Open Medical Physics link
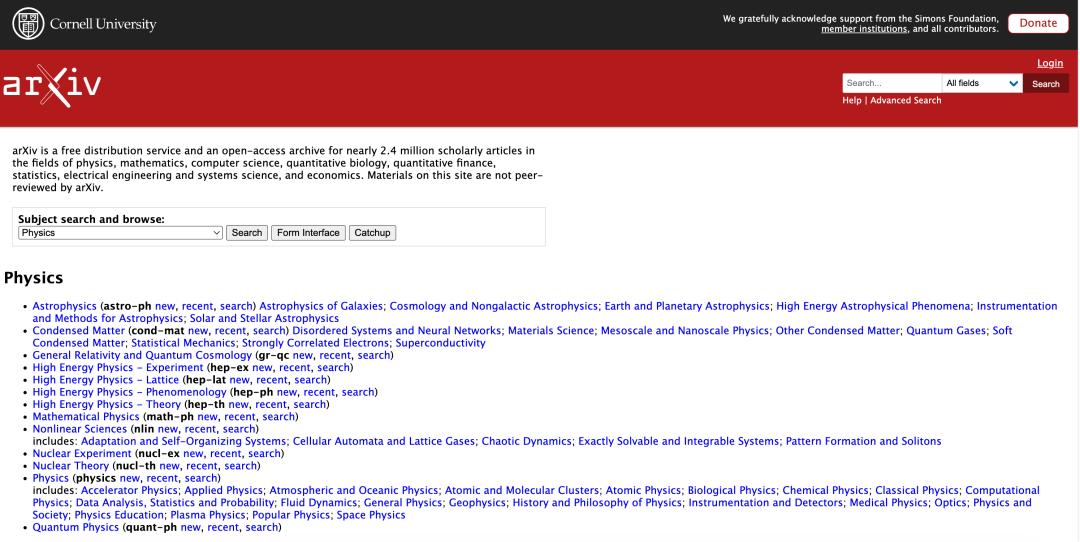Image resolution: width=1080 pixels, height=542 pixels. coord(889,503)
